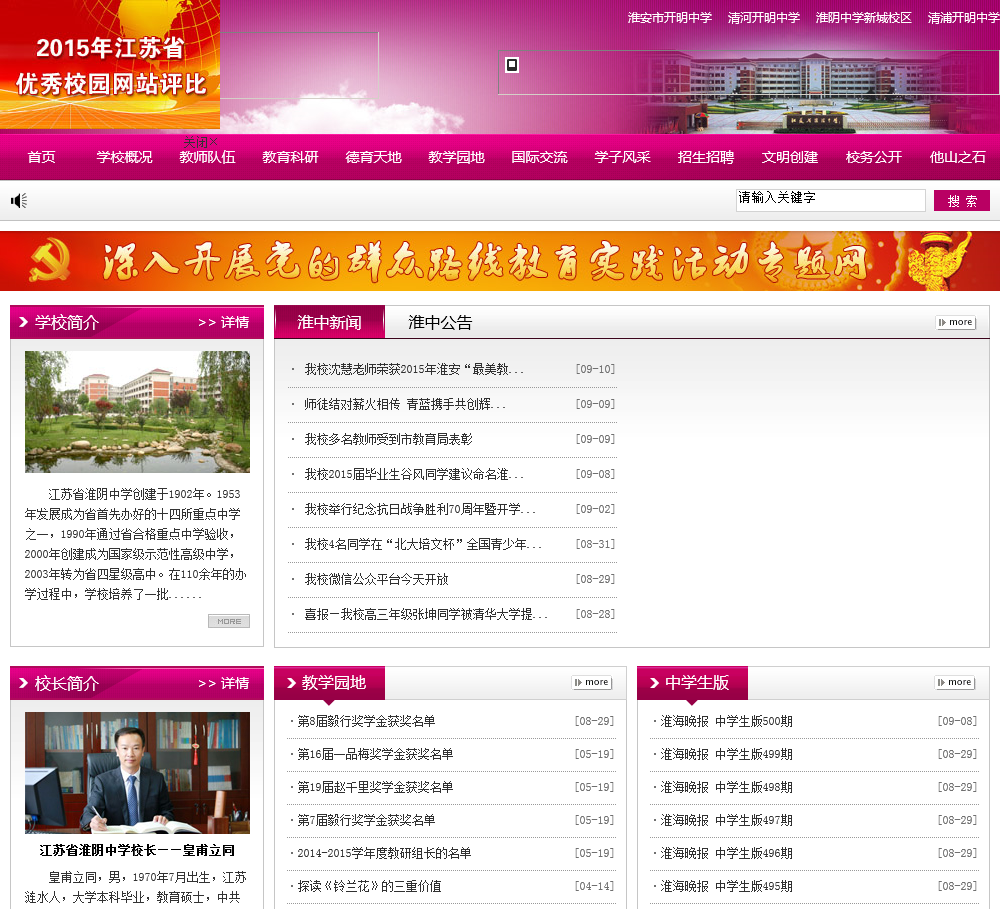The height and width of the screenshot is (909, 1000).
Task: Click more button in 教学园地 panel
Action: (x=592, y=682)
